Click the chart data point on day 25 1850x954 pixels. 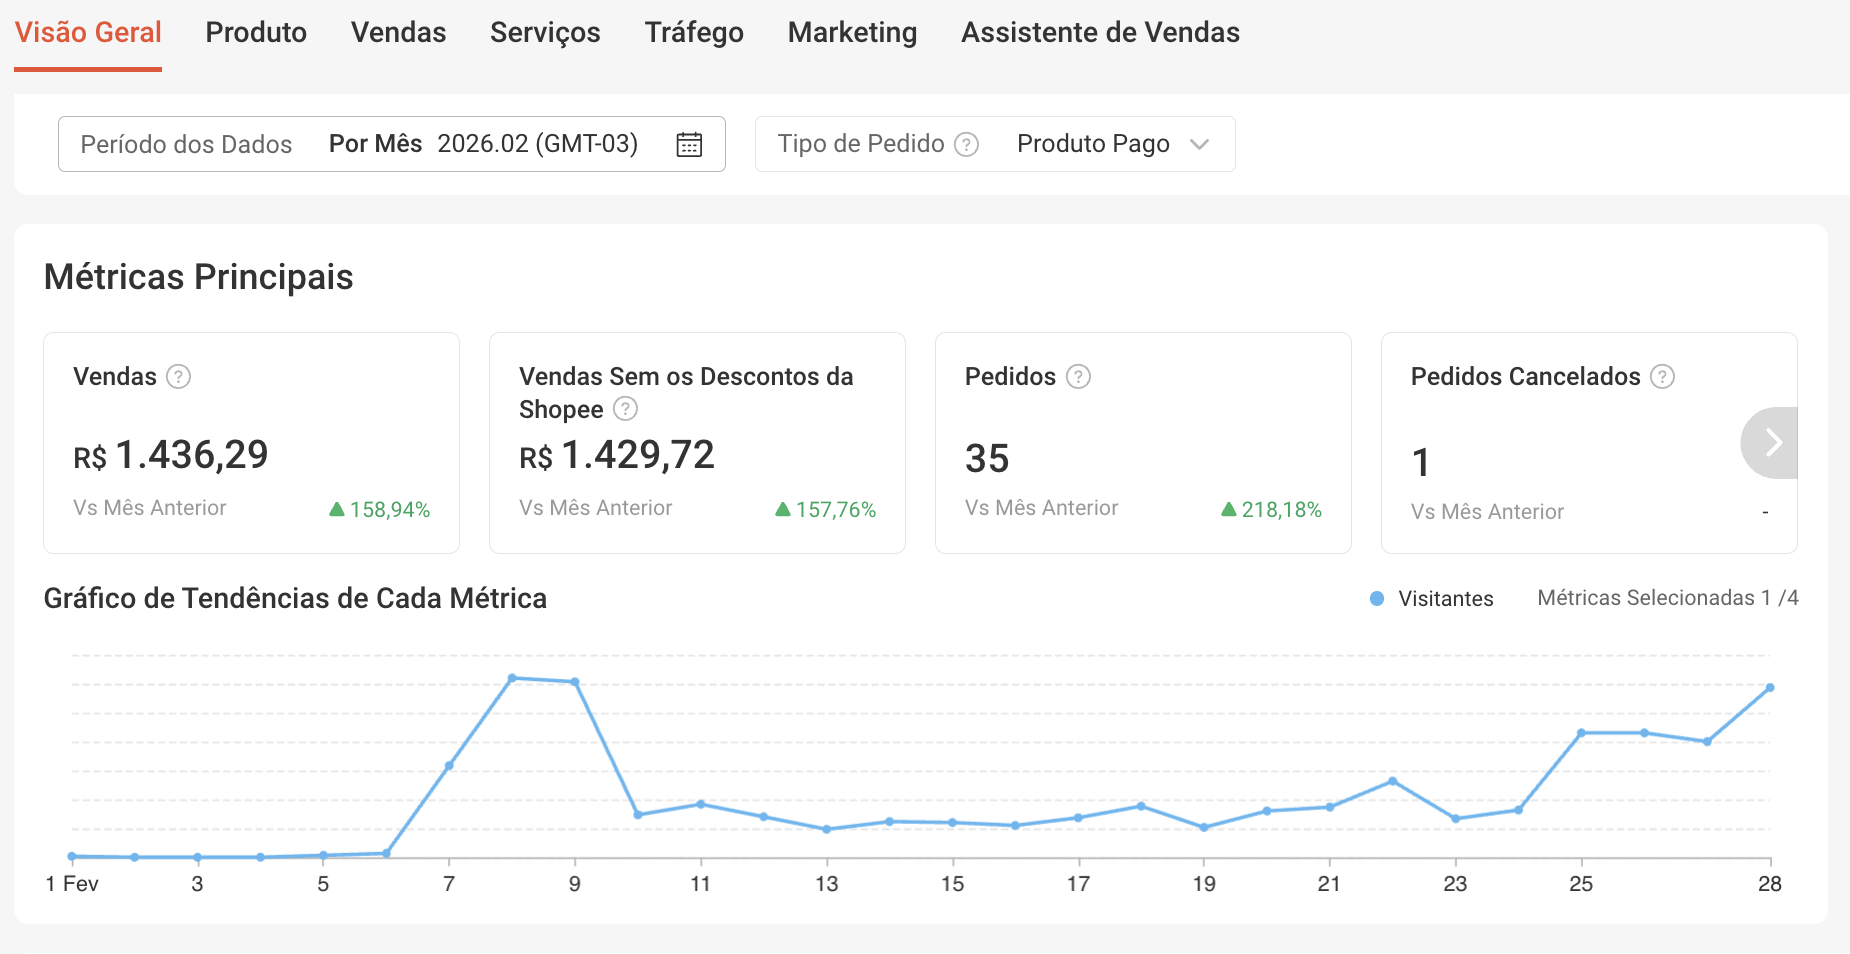[1581, 733]
